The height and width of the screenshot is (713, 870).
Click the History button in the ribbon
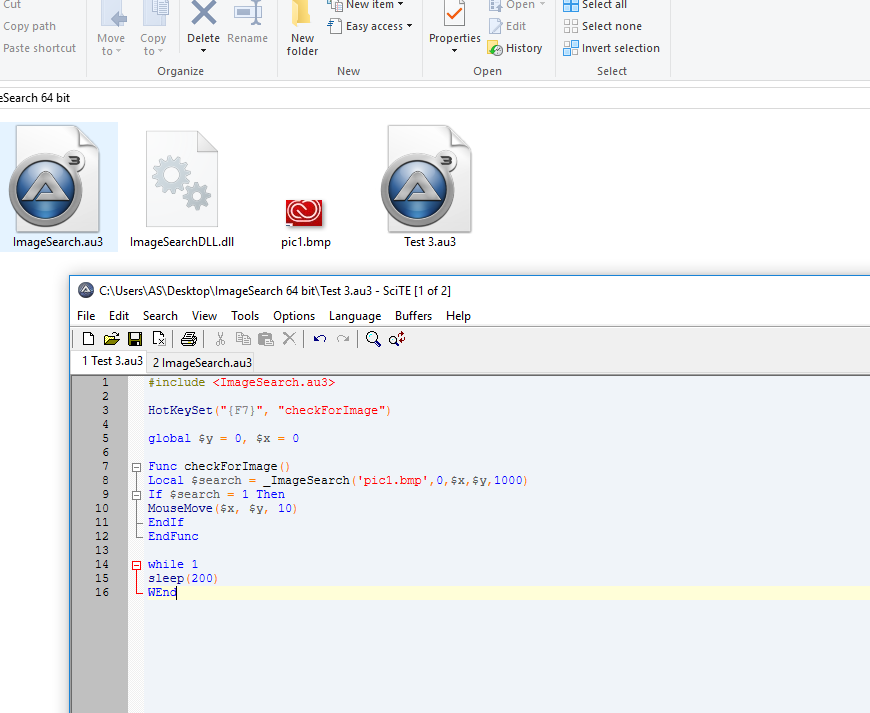515,48
